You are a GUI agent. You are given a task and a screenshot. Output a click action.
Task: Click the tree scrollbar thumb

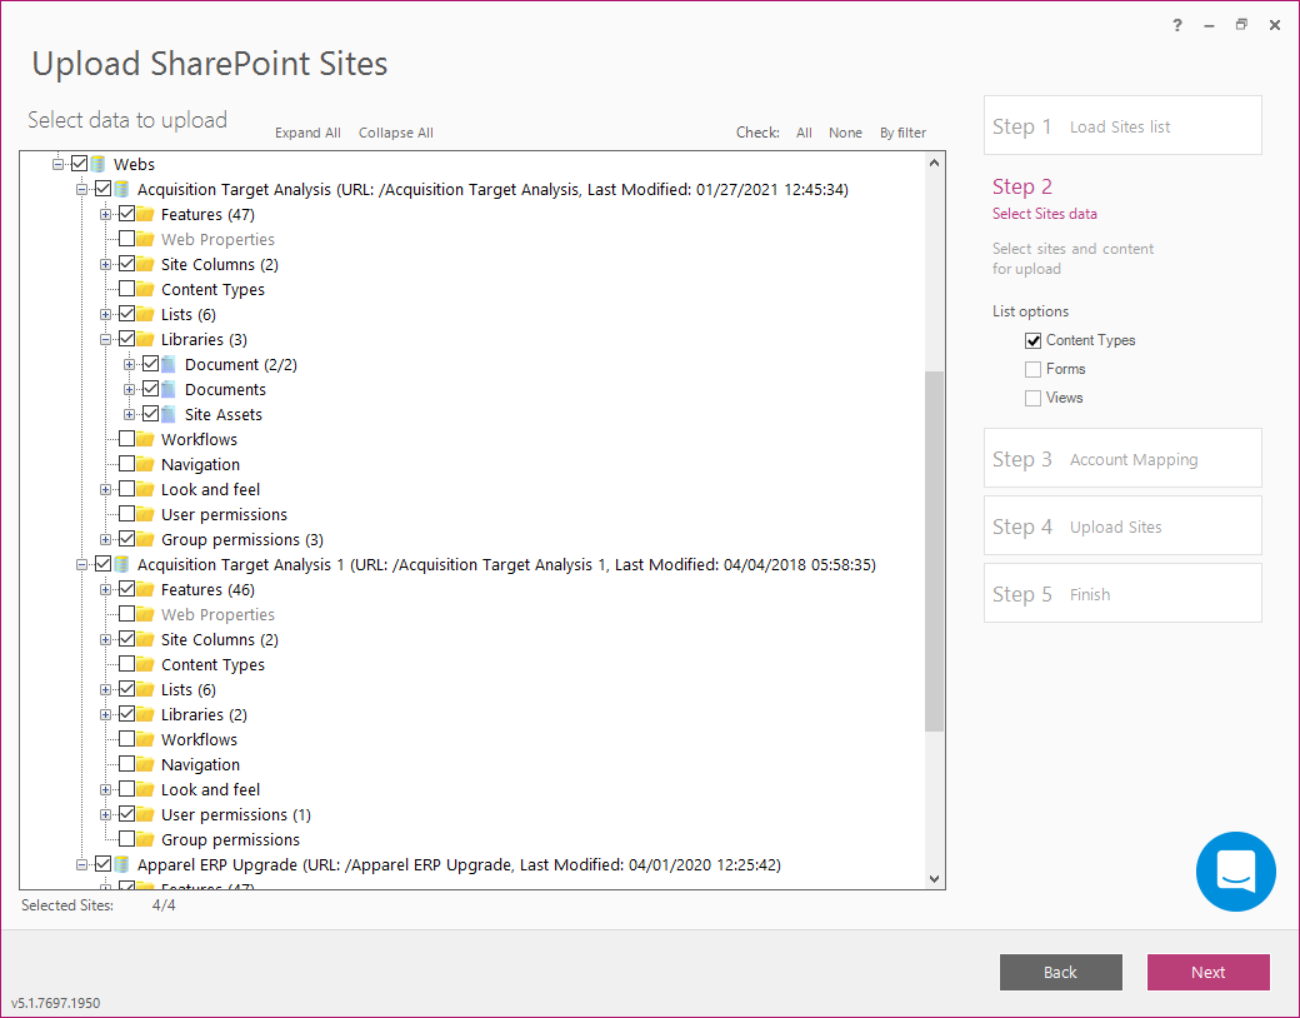point(934,551)
